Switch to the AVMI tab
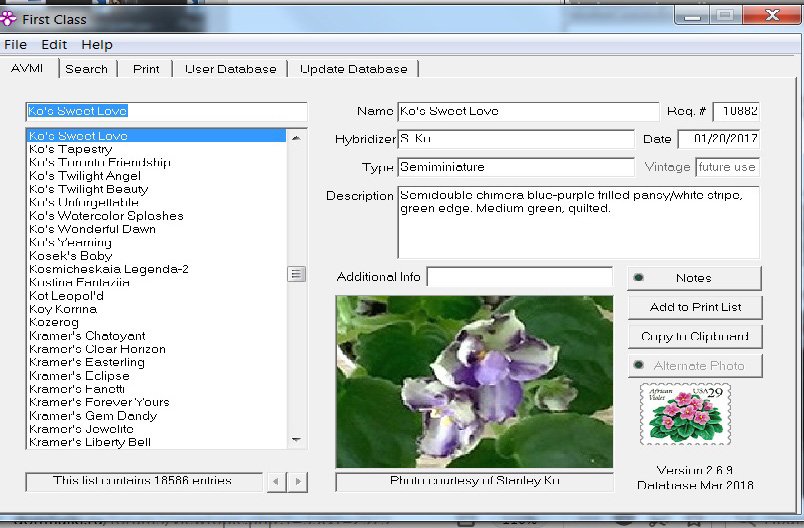This screenshot has height=528, width=804. [x=27, y=68]
